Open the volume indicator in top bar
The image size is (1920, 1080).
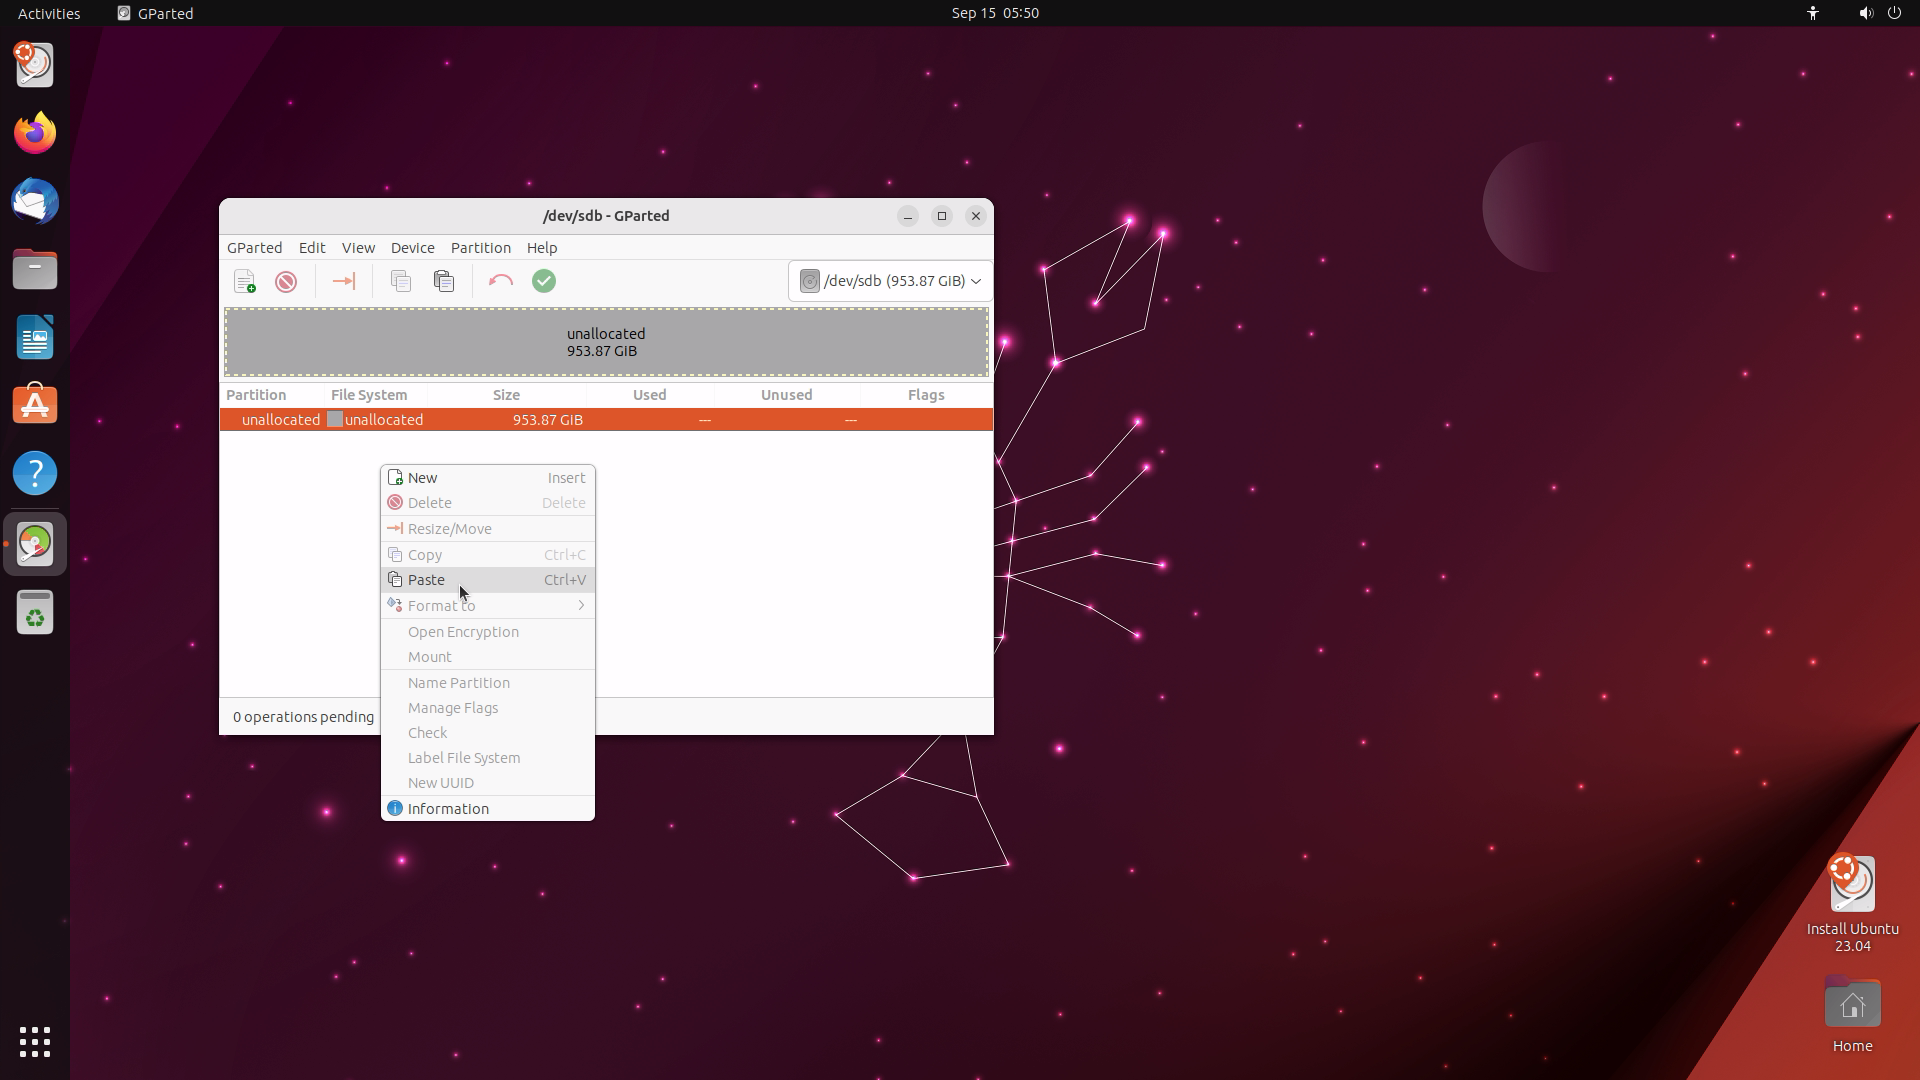coord(1865,13)
